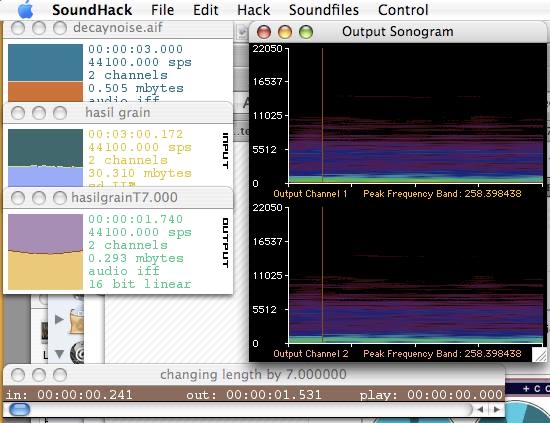Select the decaynoise.aif window title bar

(118, 28)
